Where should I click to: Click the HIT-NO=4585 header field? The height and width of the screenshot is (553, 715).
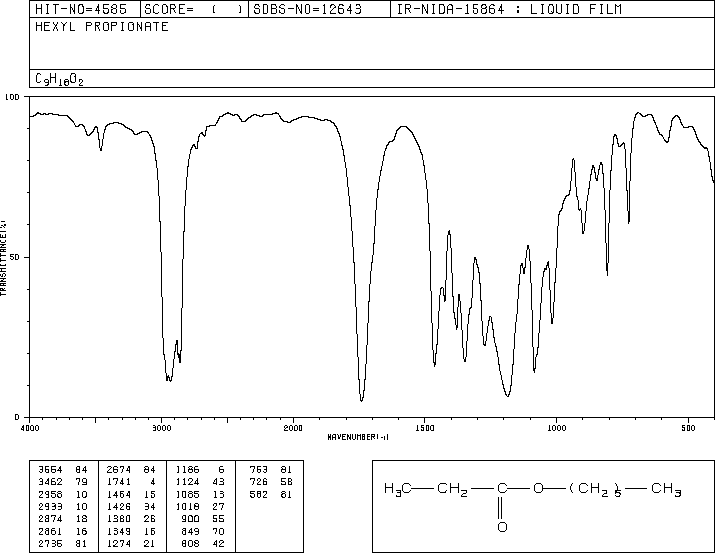coord(84,9)
